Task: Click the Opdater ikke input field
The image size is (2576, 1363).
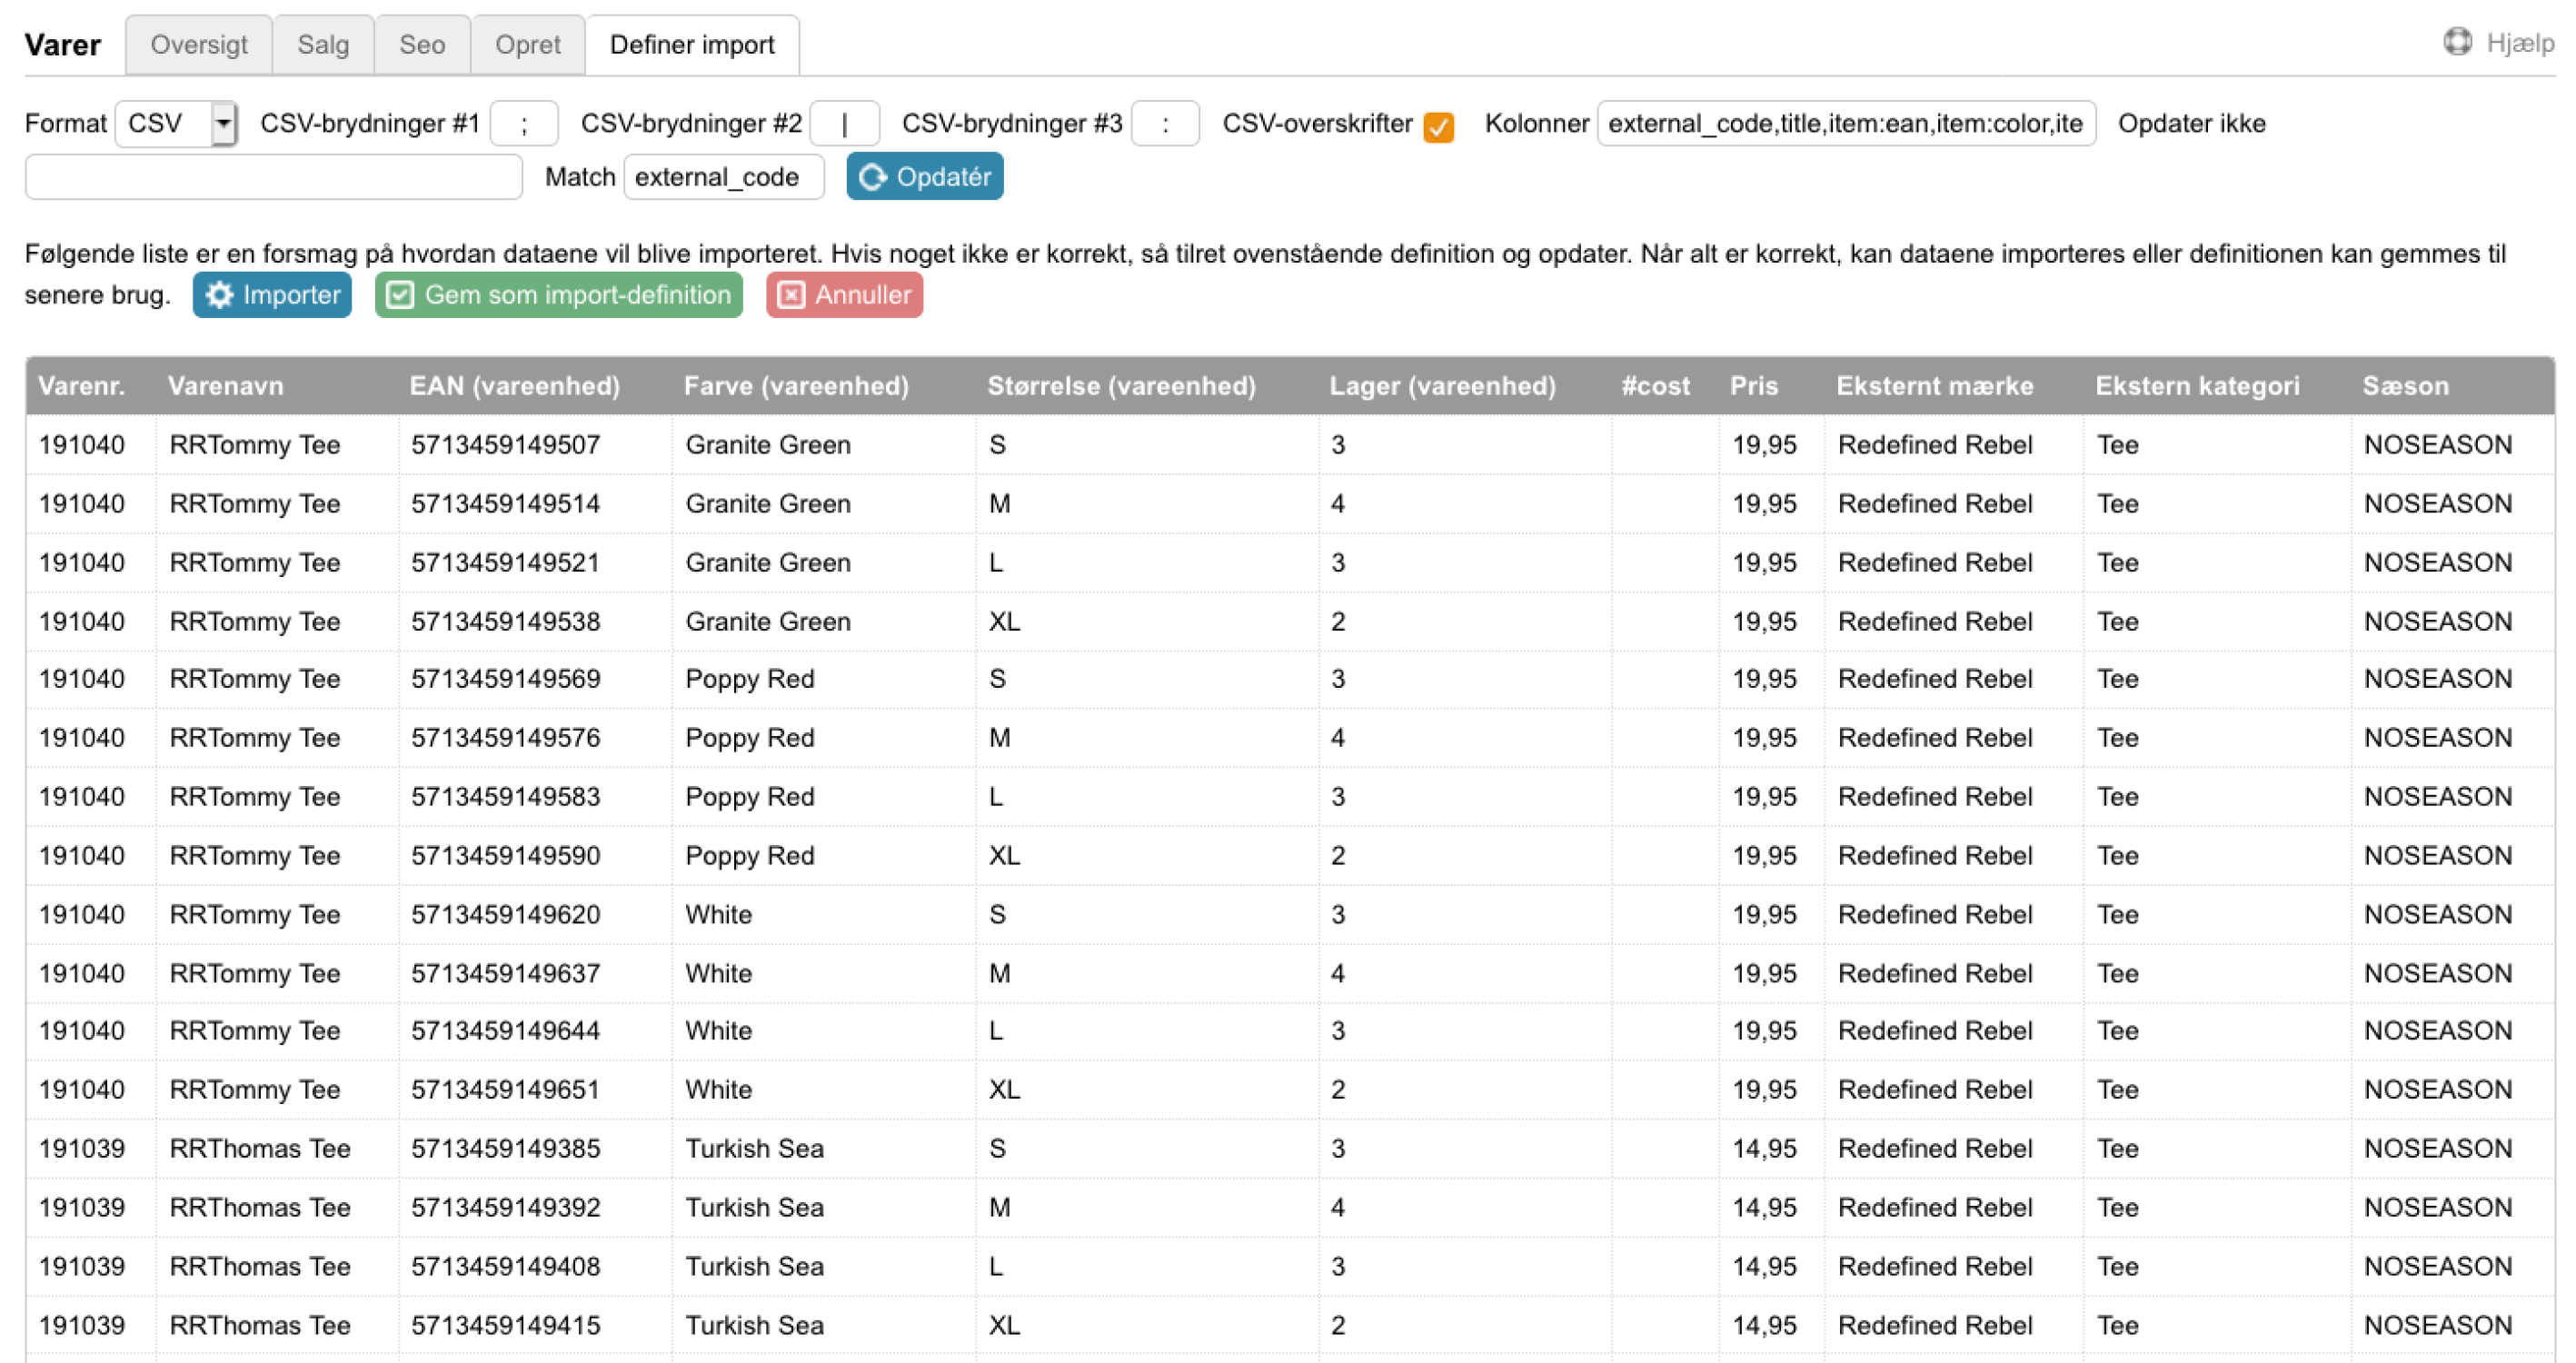Action: [274, 177]
